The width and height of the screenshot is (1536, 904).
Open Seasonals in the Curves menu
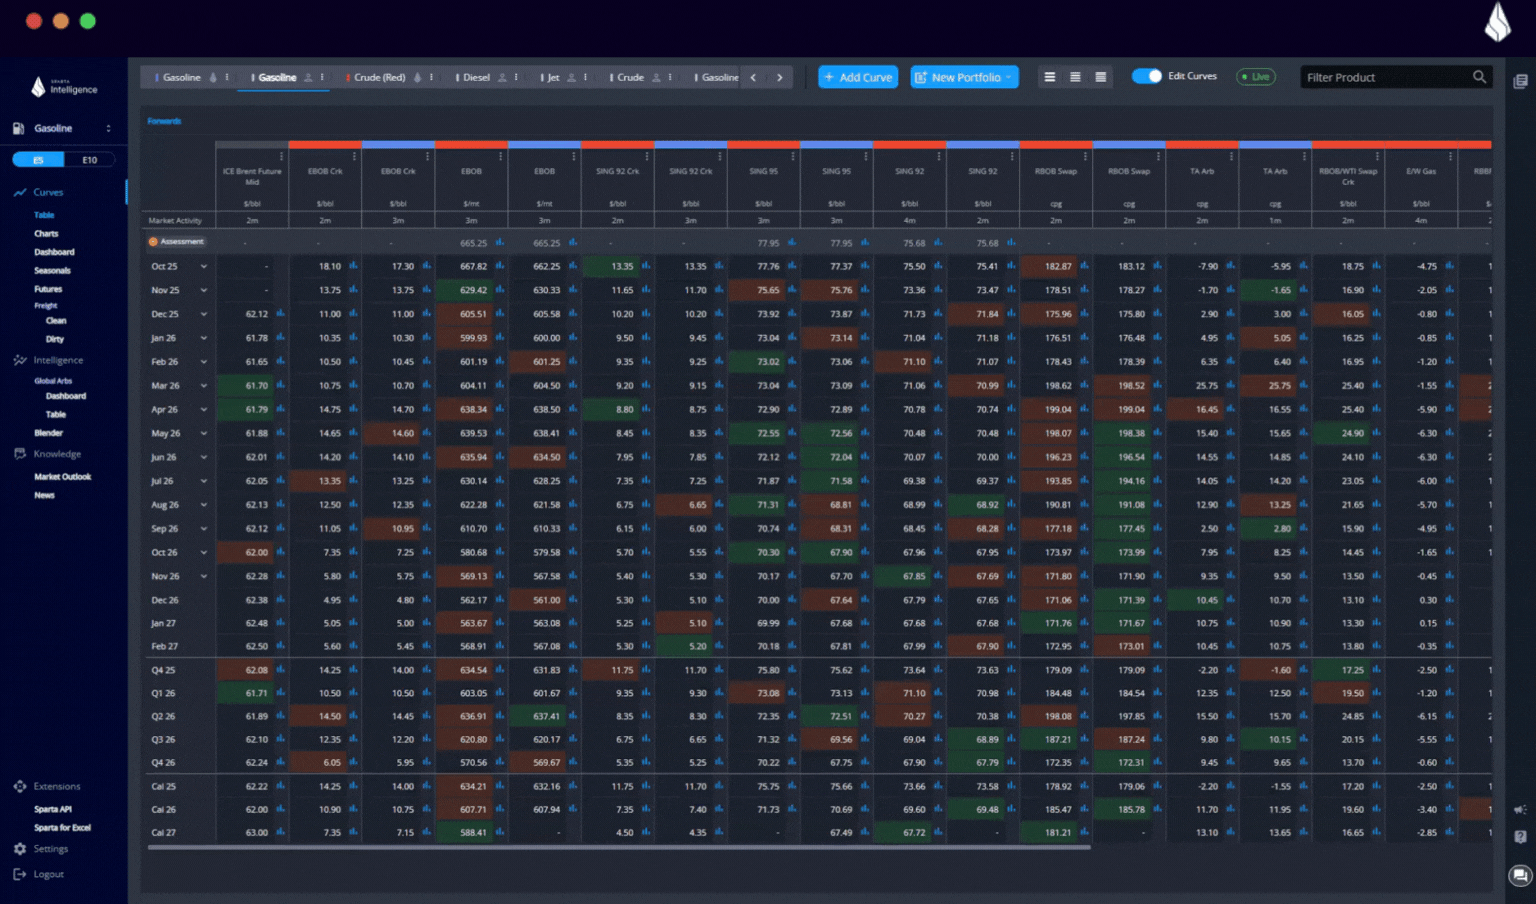[x=52, y=270]
